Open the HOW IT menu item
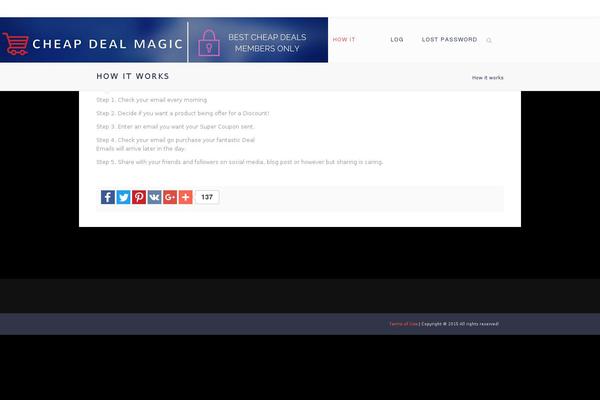This screenshot has height=400, width=600. pos(344,39)
